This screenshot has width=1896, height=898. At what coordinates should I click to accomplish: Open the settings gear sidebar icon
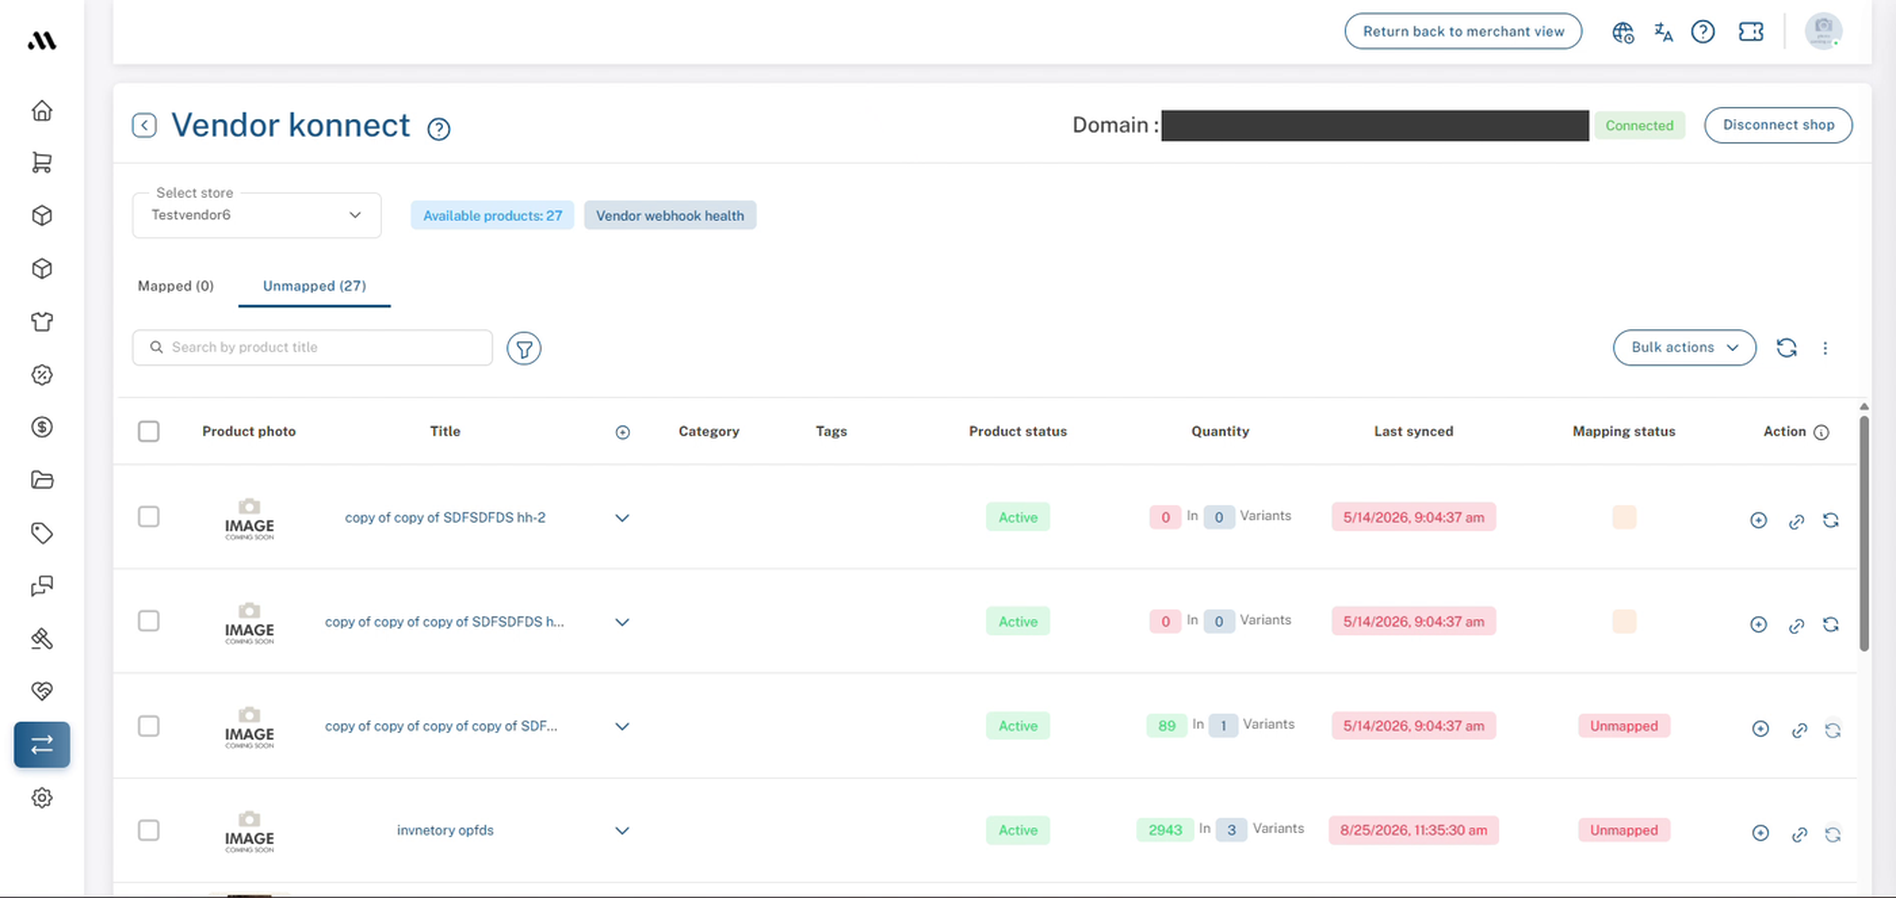42,798
